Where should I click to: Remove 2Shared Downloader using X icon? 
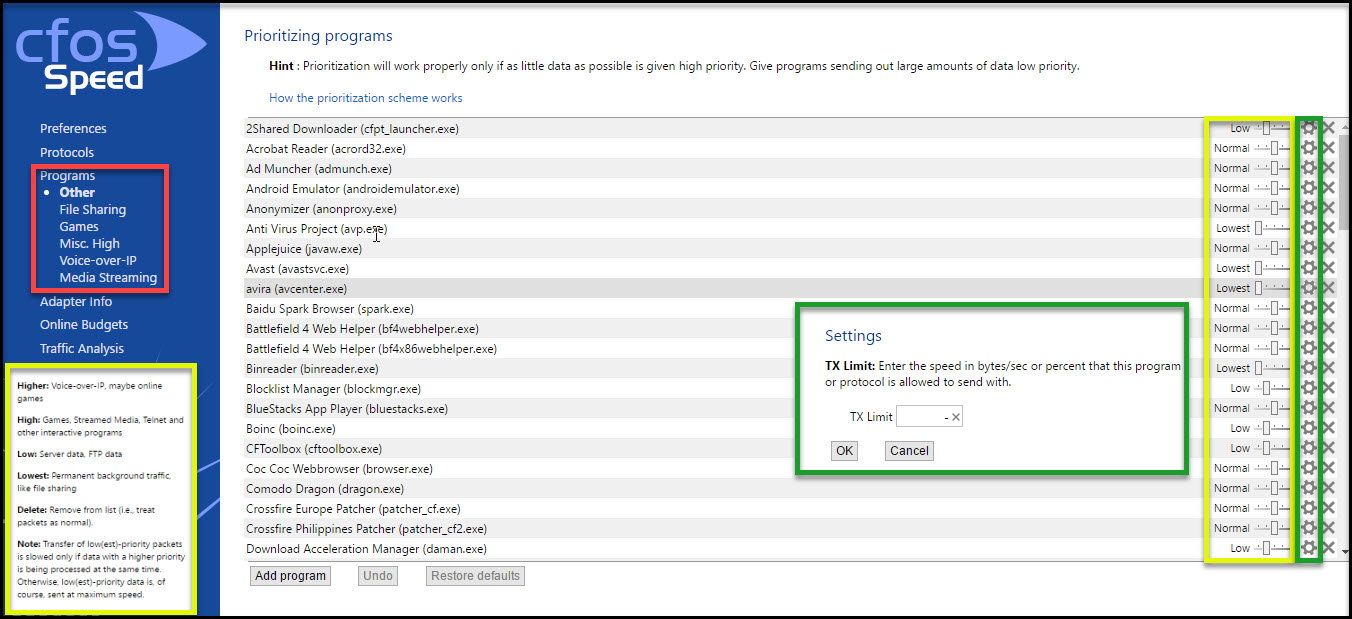[1328, 128]
